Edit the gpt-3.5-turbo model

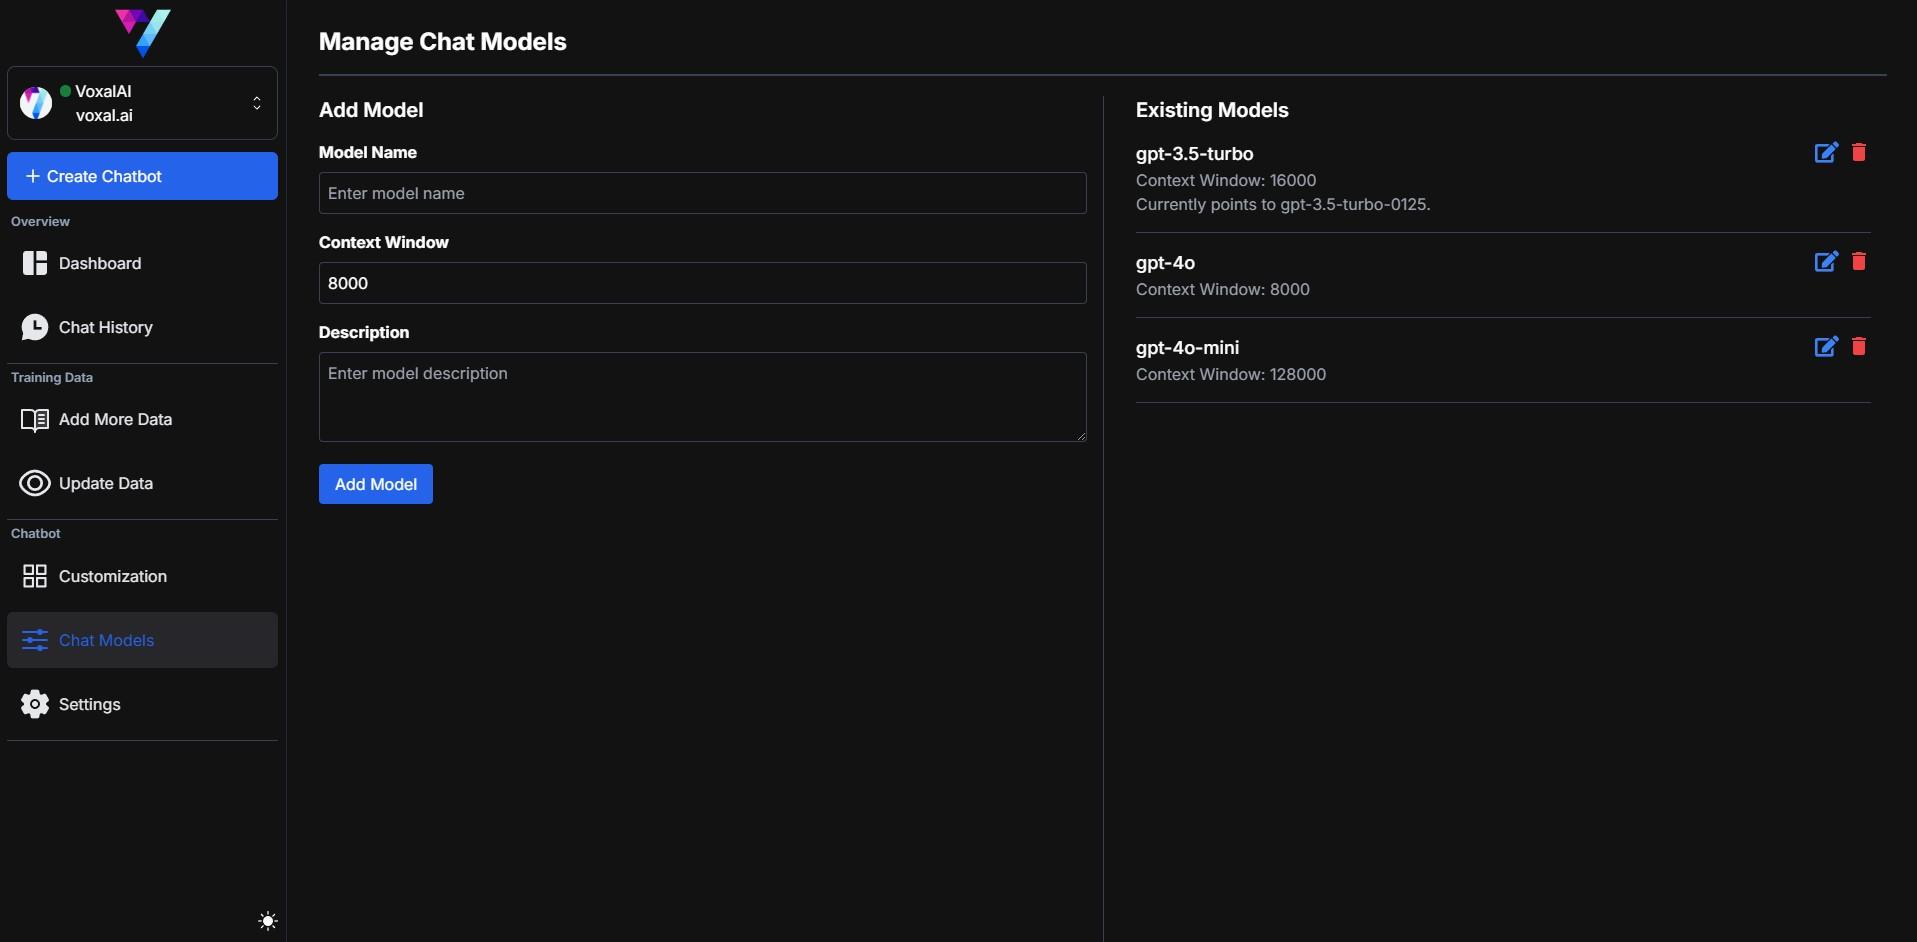[x=1826, y=153]
